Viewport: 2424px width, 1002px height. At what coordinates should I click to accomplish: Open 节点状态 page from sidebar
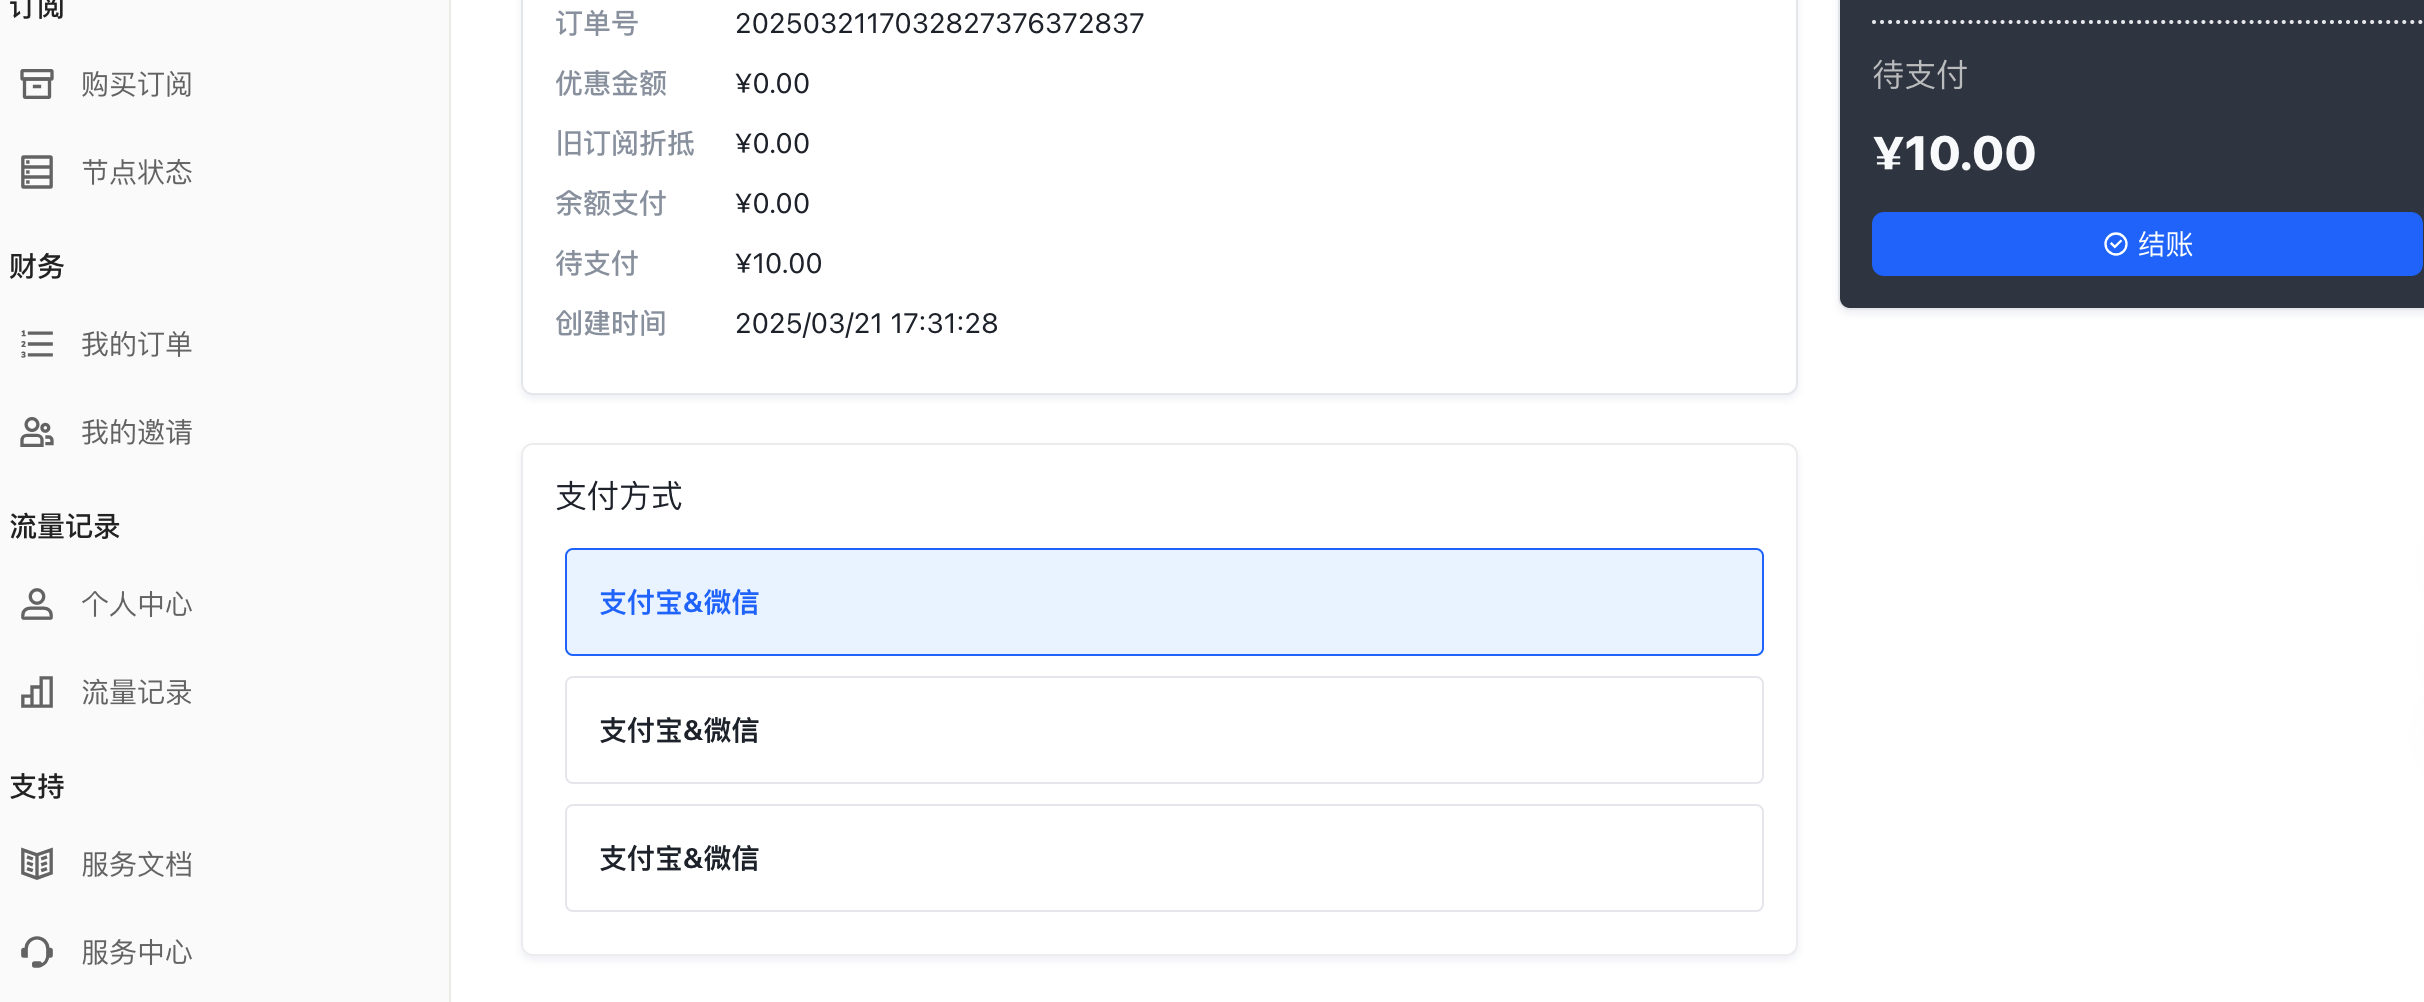click(x=137, y=172)
